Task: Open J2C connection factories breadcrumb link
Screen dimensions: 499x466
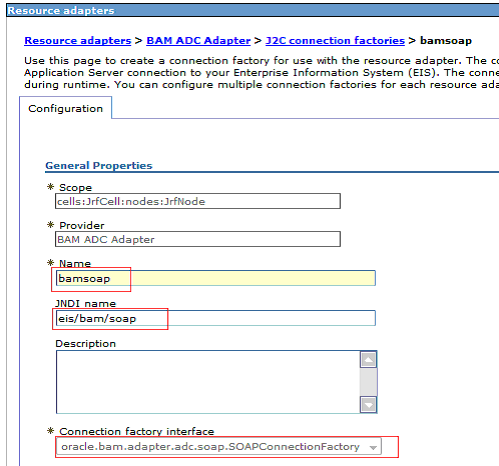Action: coord(335,41)
